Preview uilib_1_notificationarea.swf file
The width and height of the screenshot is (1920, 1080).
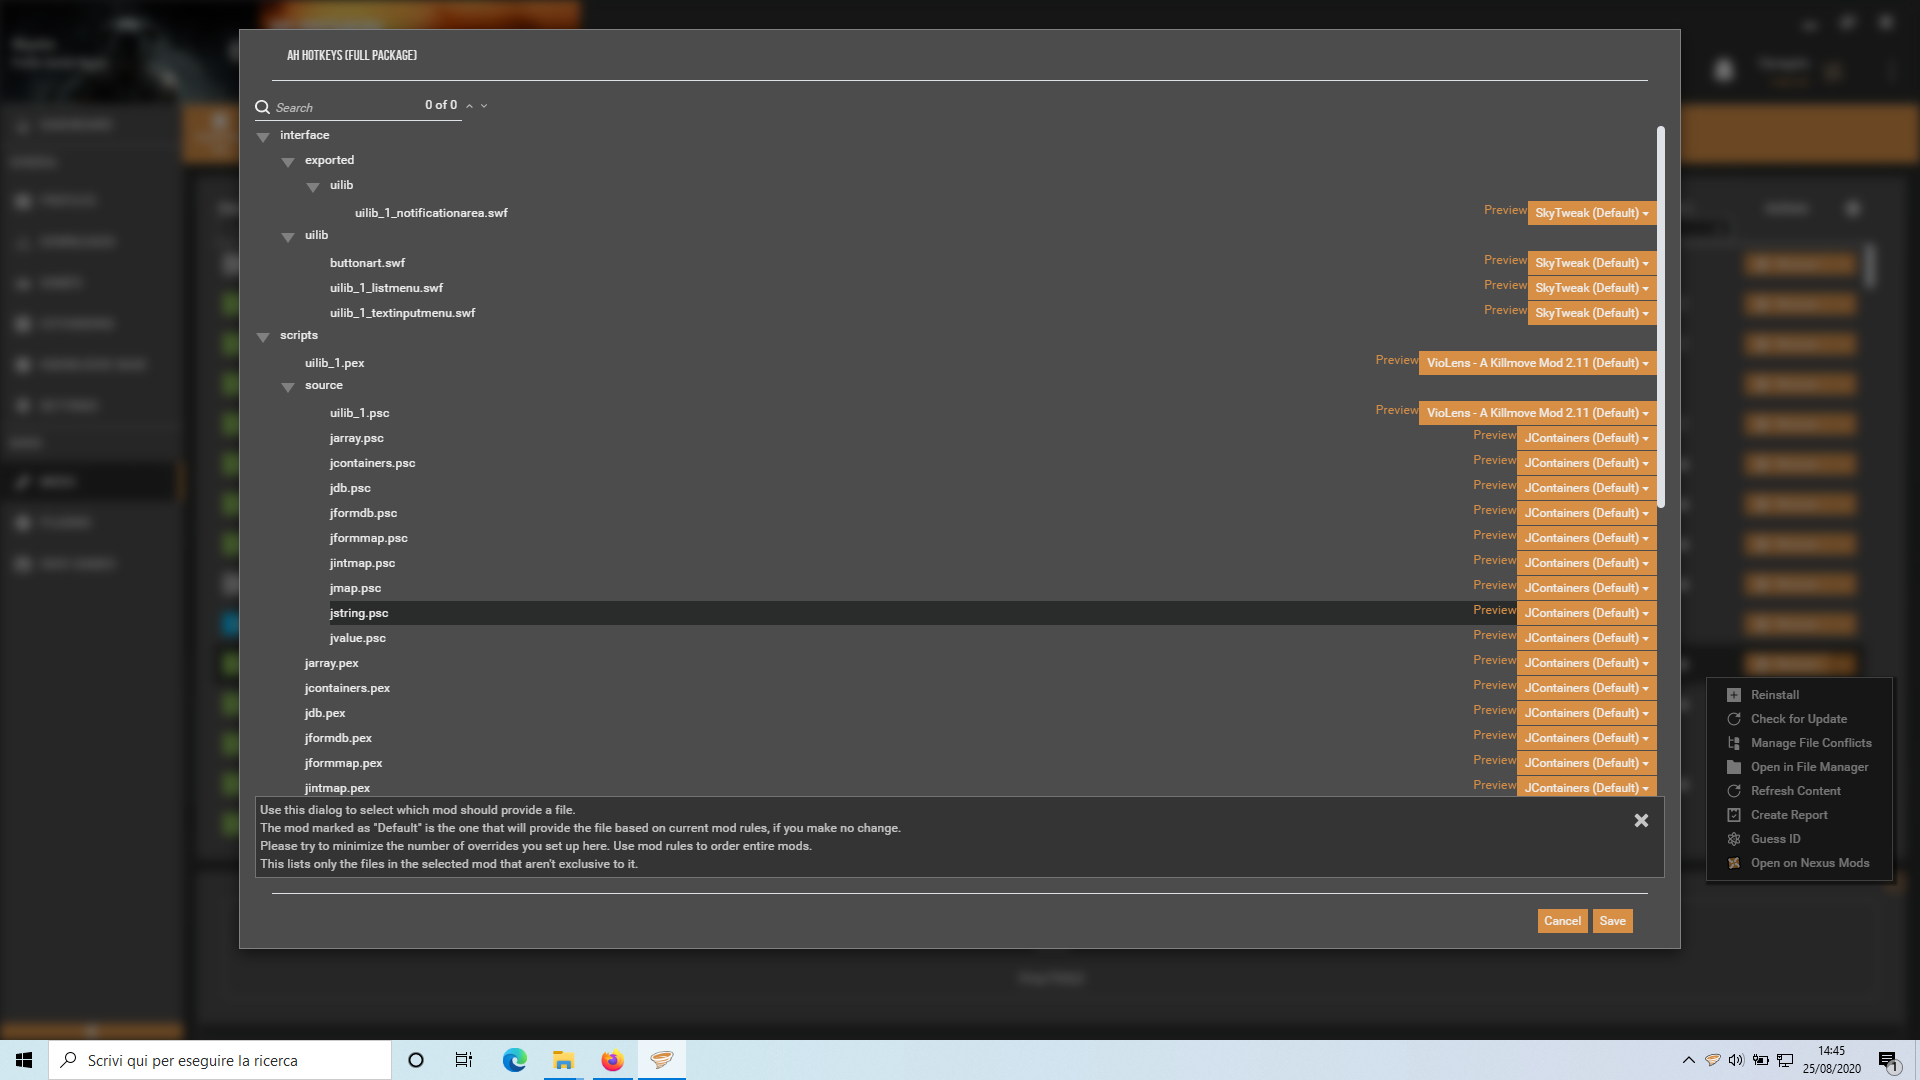tap(1505, 210)
